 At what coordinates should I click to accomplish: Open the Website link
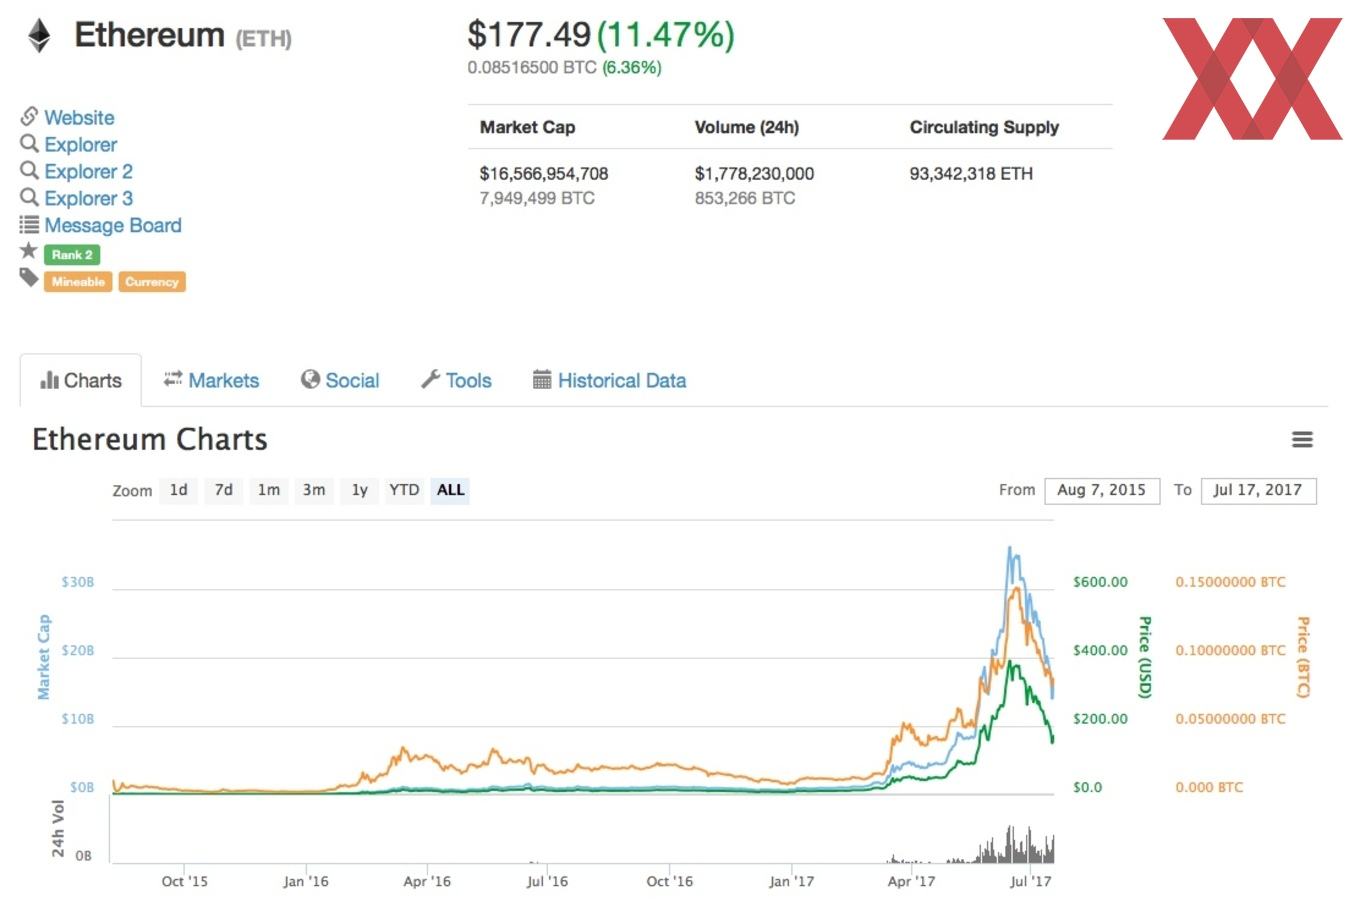[x=79, y=117]
